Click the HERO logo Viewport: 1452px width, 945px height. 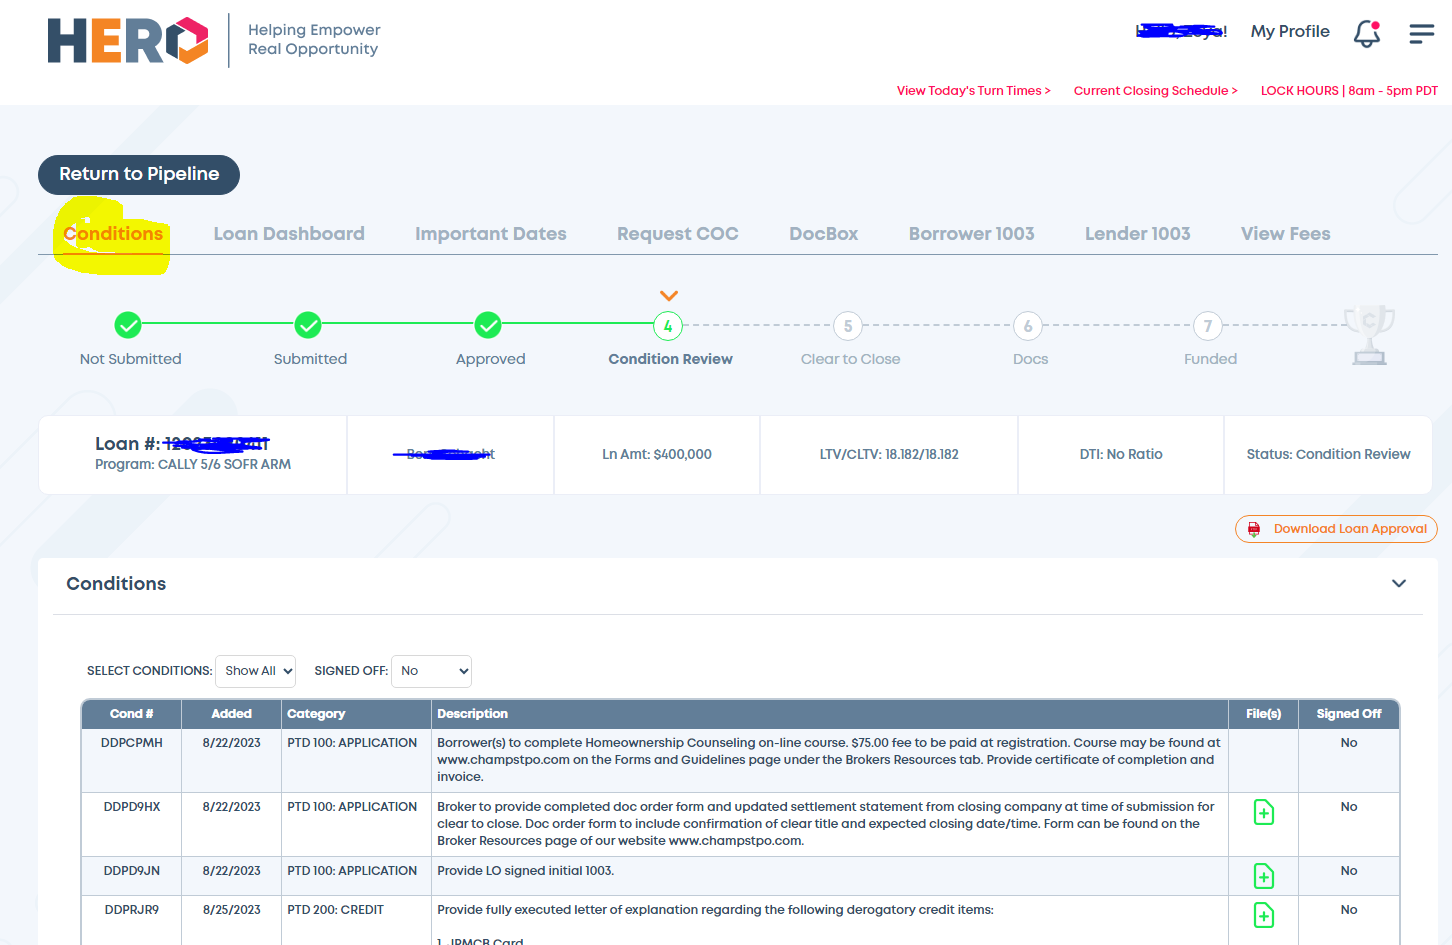[x=128, y=41]
